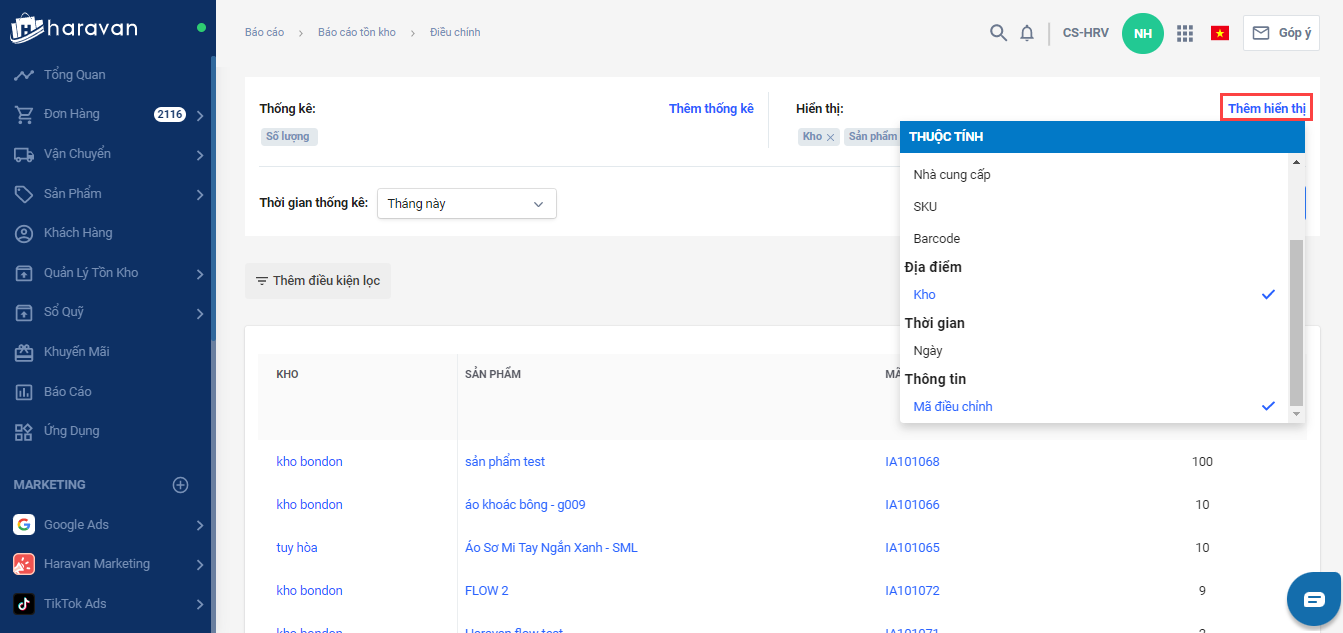The height and width of the screenshot is (633, 1343).
Task: Click the search magnifier icon
Action: [998, 33]
